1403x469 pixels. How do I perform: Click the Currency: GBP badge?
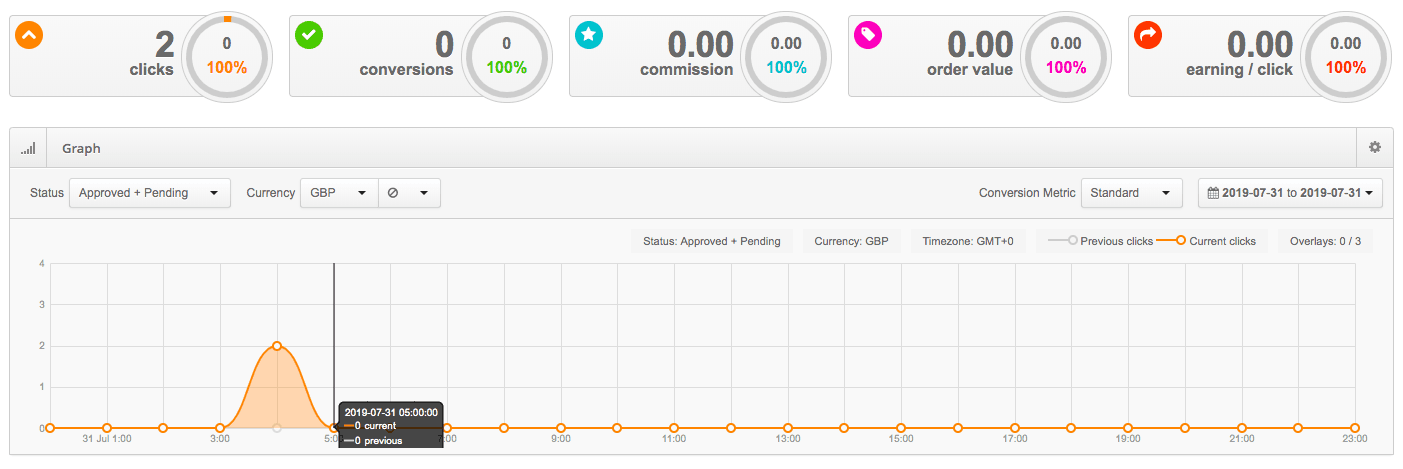pyautogui.click(x=852, y=241)
